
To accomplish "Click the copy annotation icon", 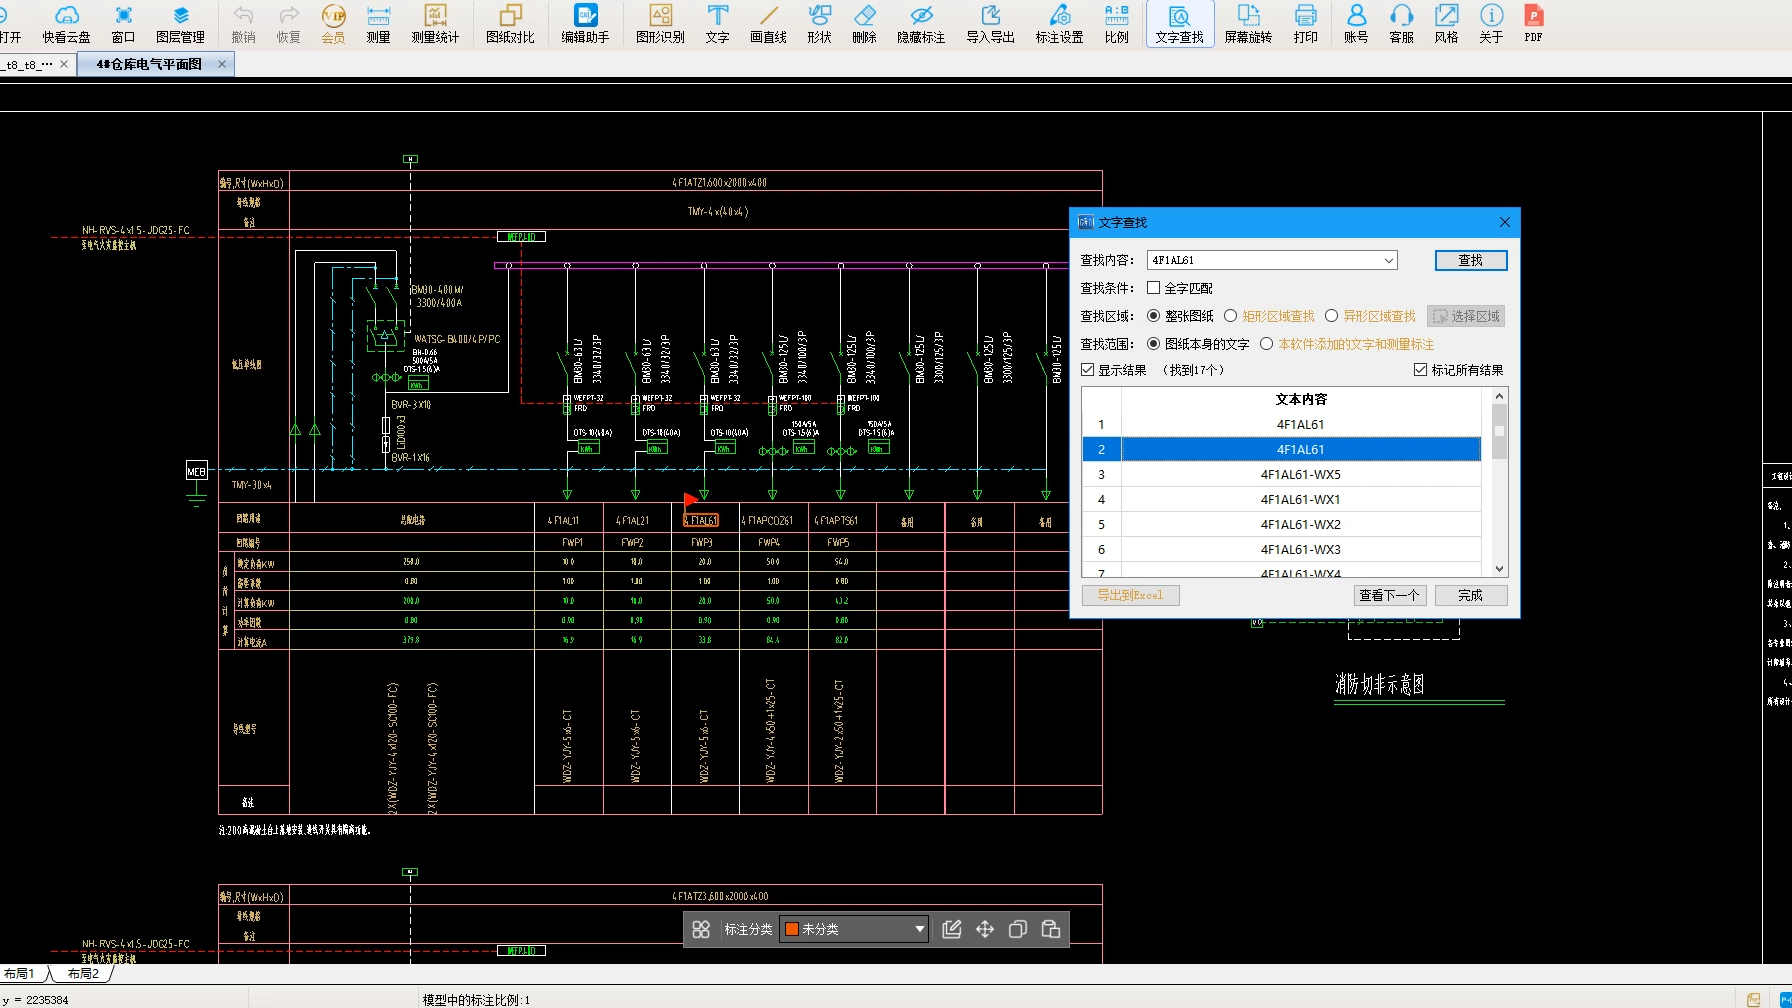I will pos(1018,929).
